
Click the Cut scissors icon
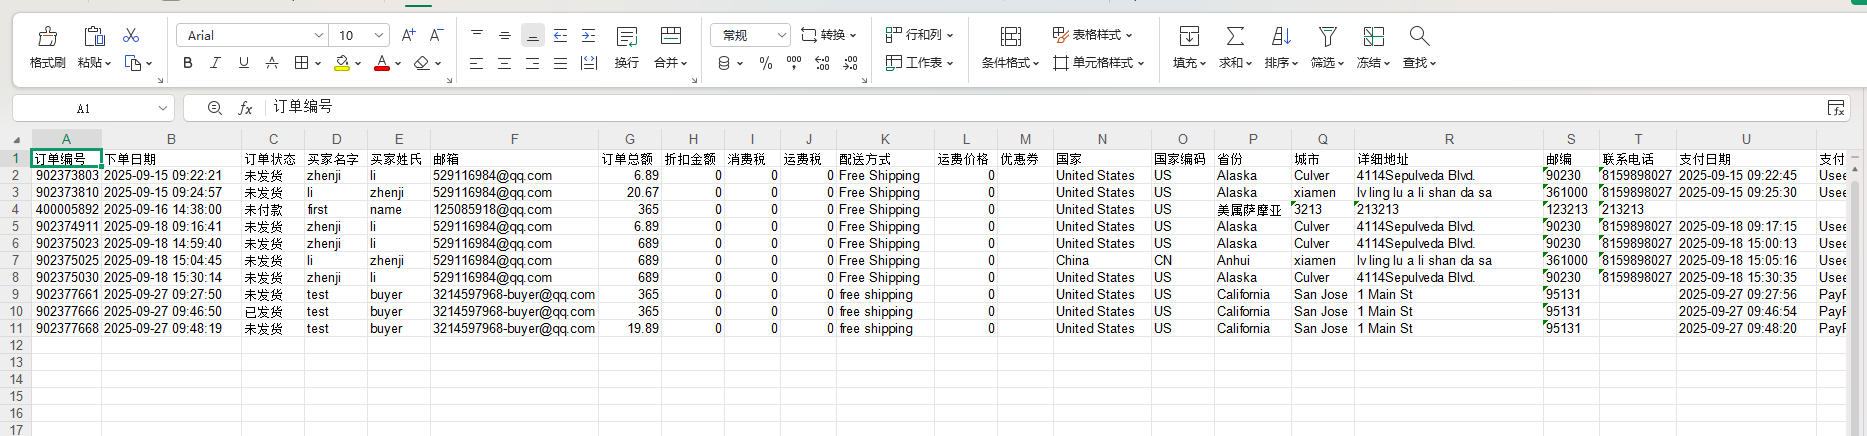pyautogui.click(x=131, y=36)
